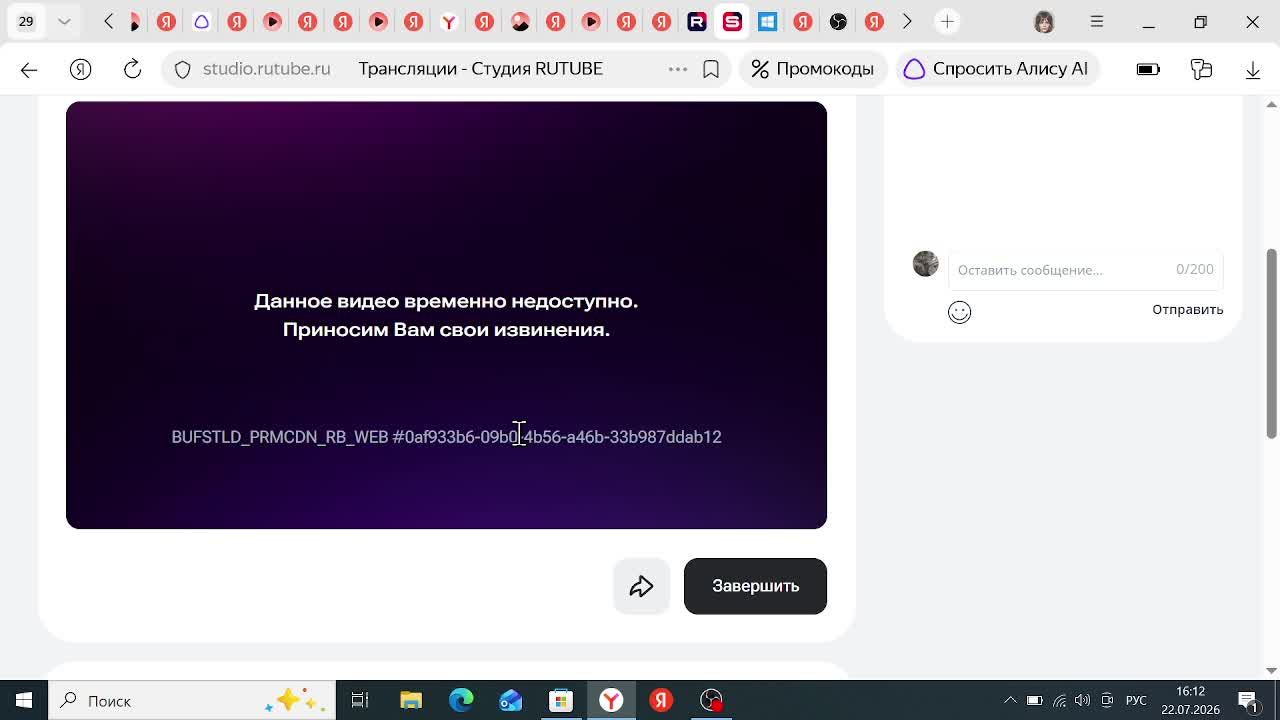Image resolution: width=1280 pixels, height=720 pixels.
Task: Open Yandex home via the Я icon
Action: pyautogui.click(x=81, y=69)
